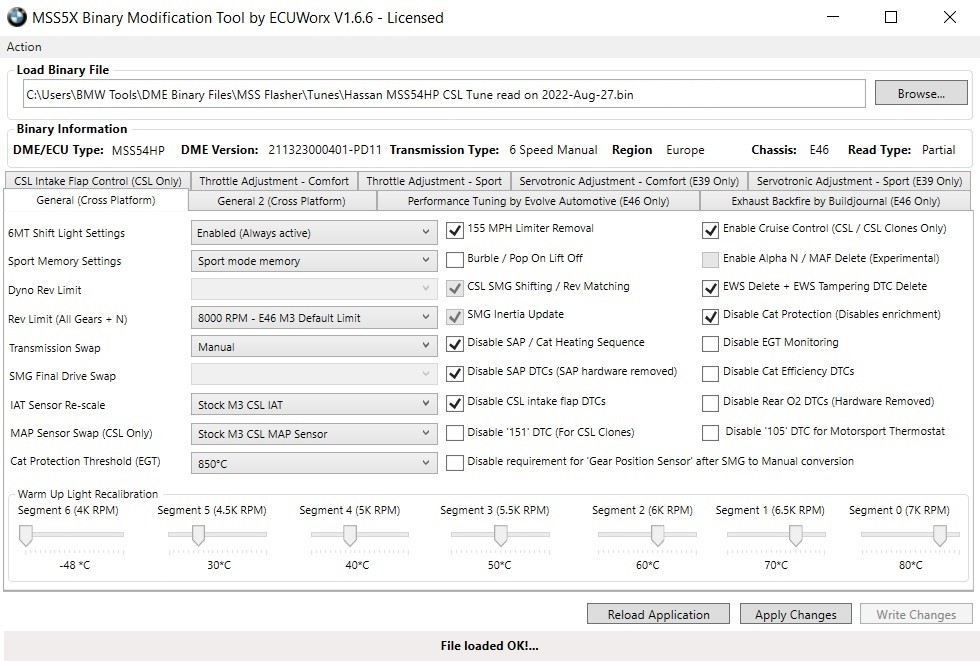The width and height of the screenshot is (980, 661).
Task: Close the MSS5X tool window
Action: point(949,17)
